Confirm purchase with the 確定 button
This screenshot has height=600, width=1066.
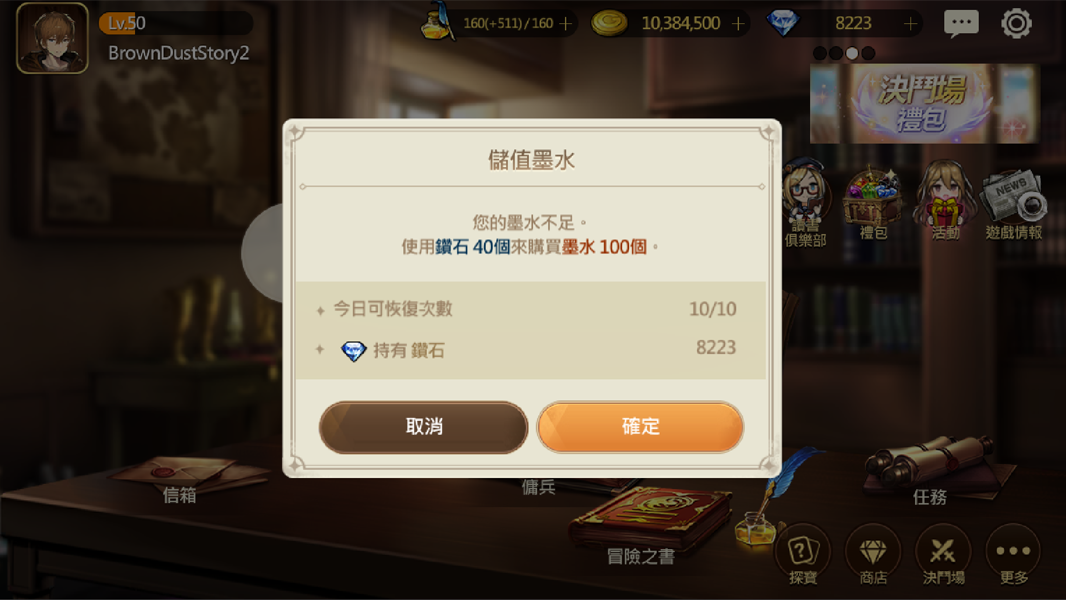(640, 427)
